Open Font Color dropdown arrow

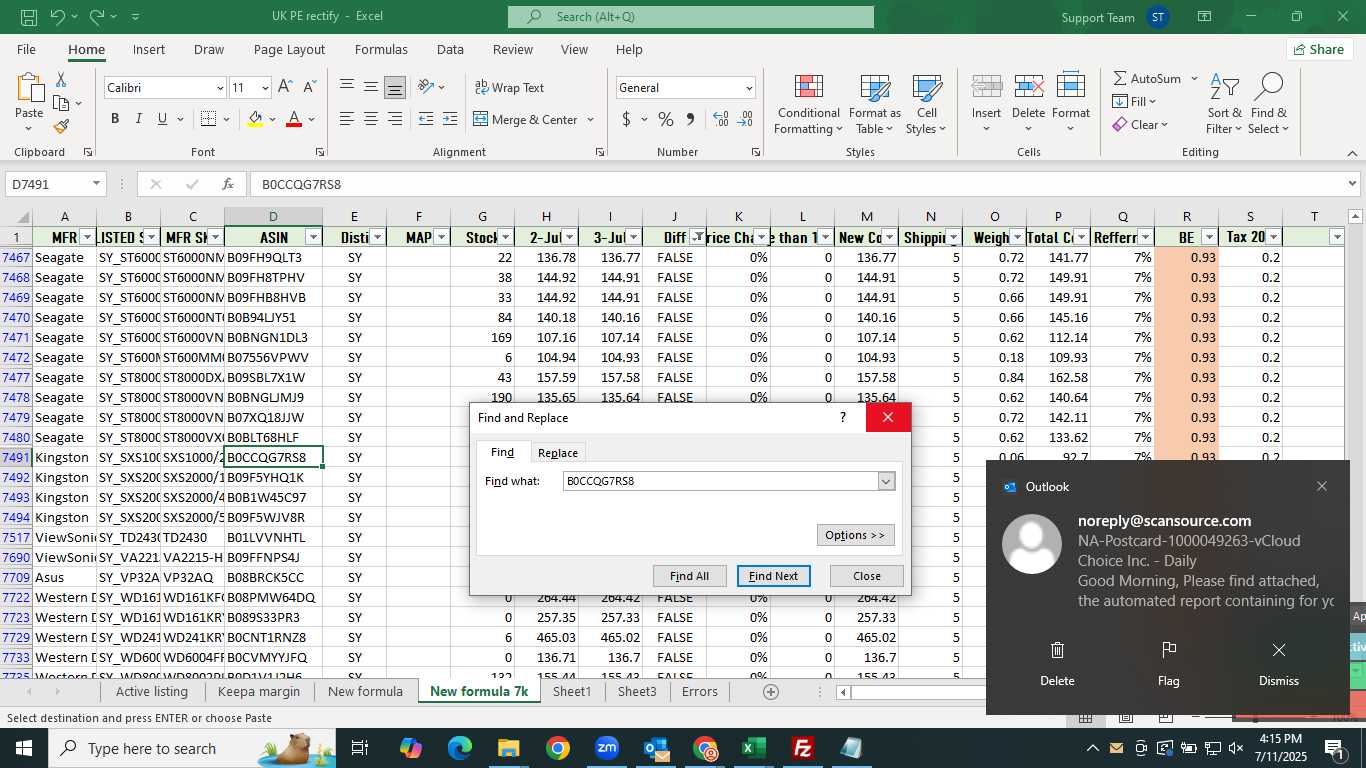pyautogui.click(x=312, y=119)
